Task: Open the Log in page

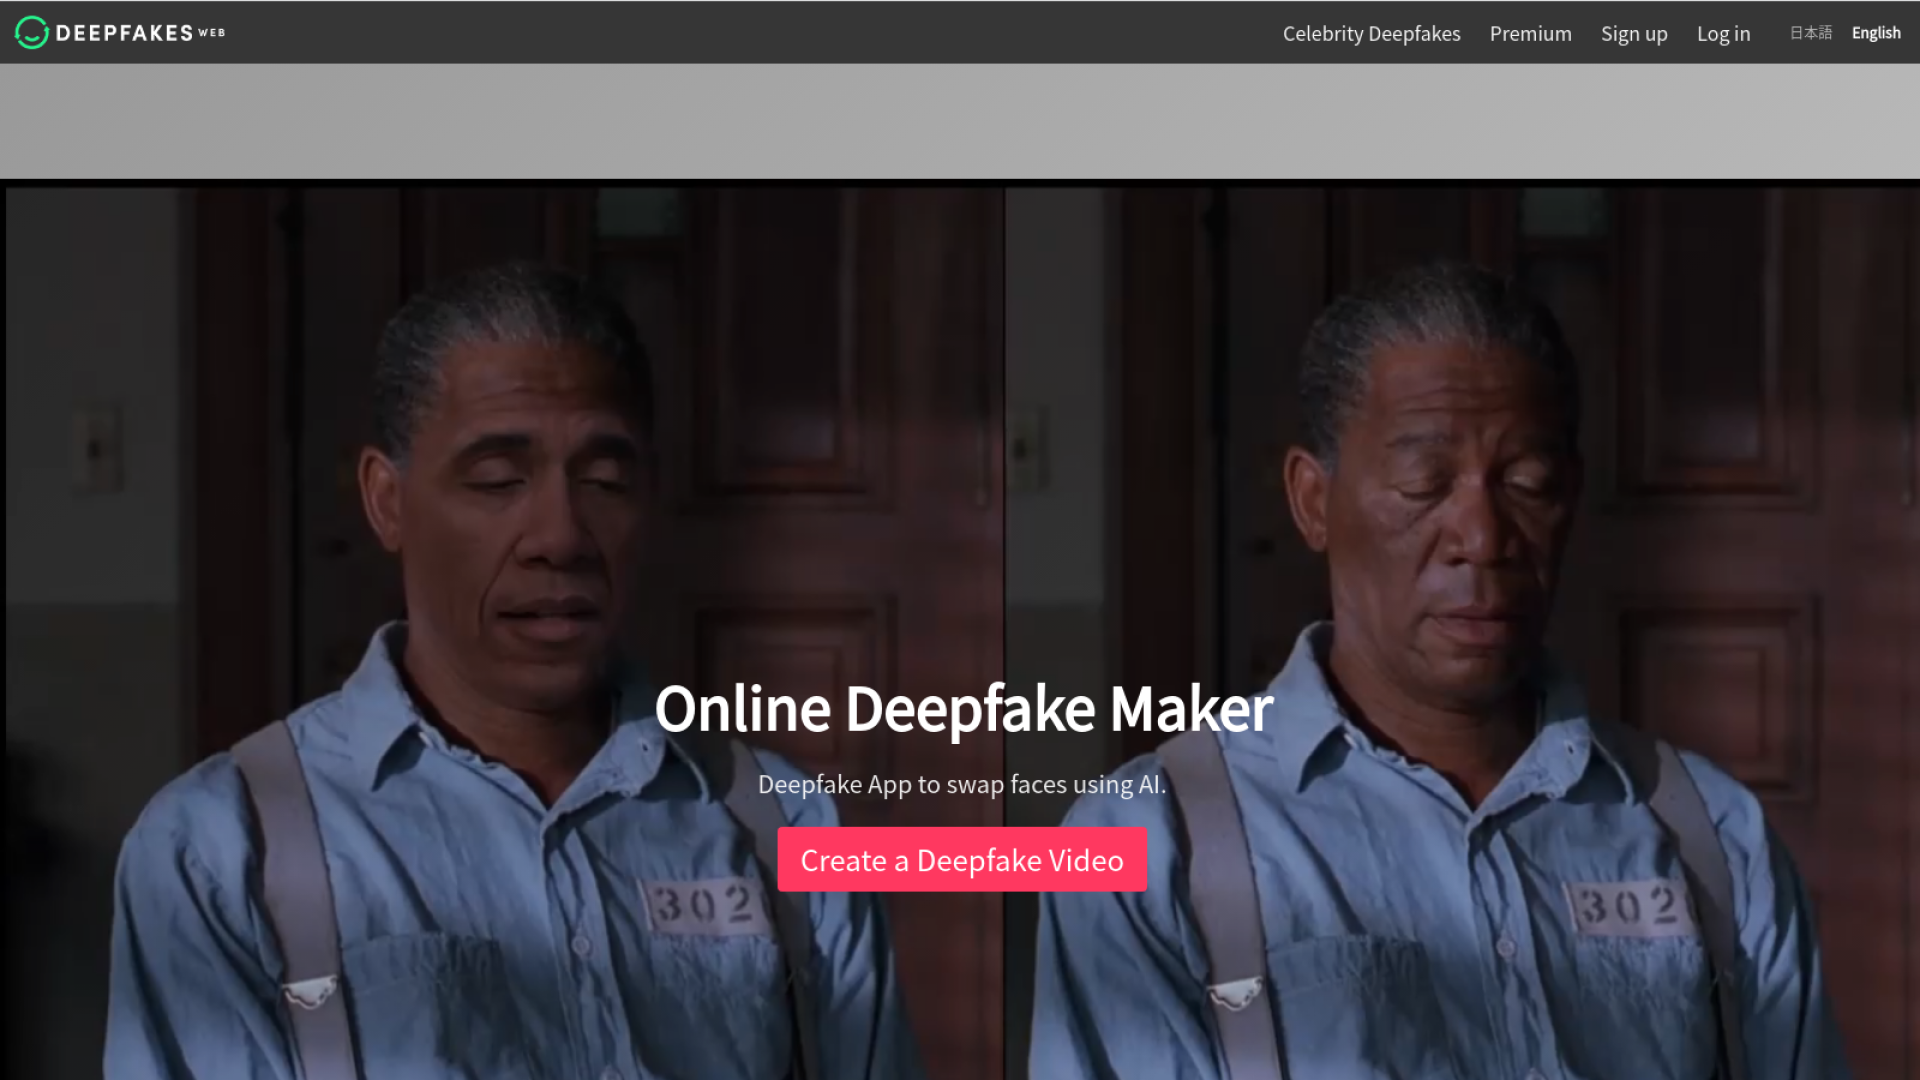Action: (x=1723, y=34)
